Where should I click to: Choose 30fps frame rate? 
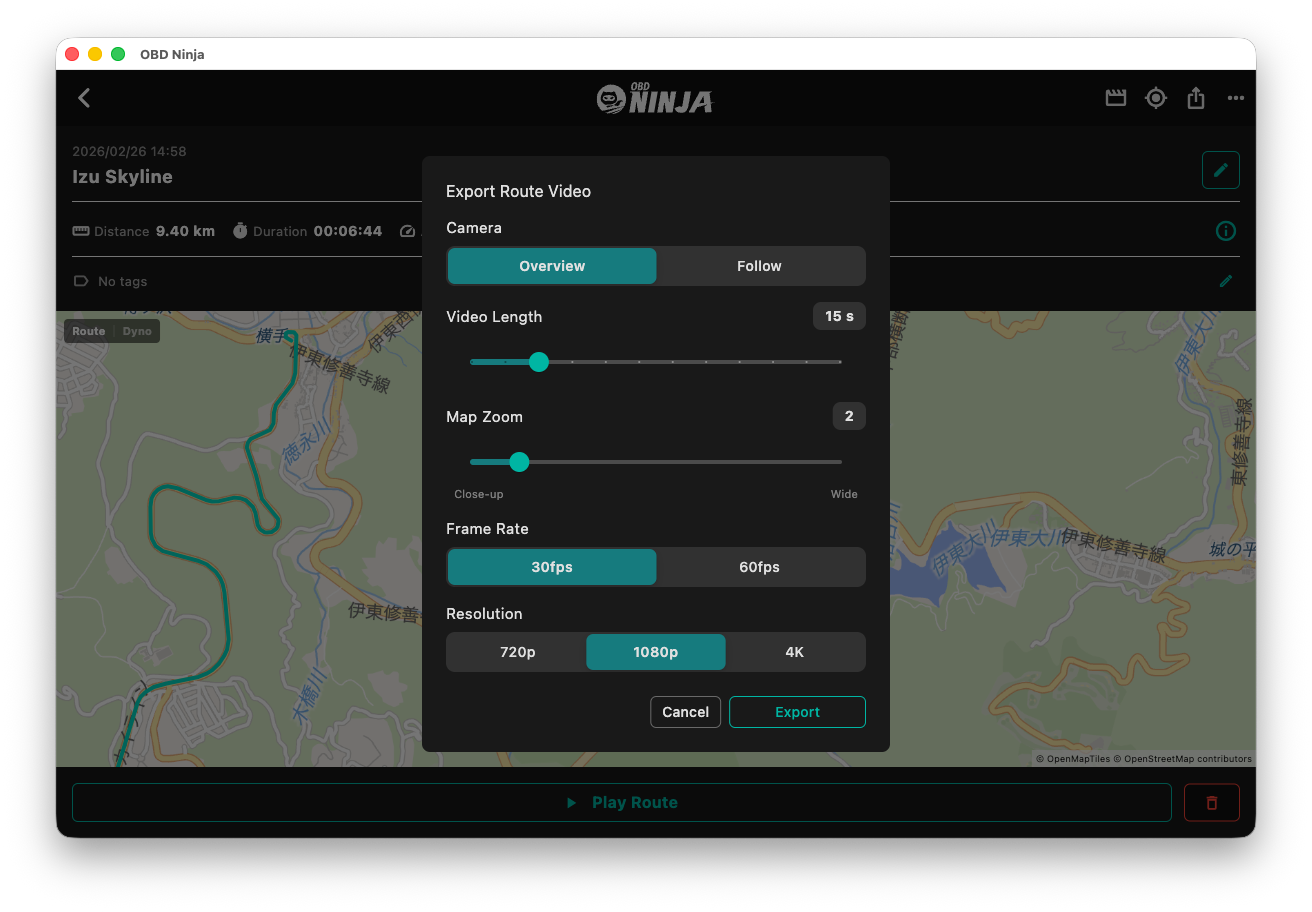[552, 567]
